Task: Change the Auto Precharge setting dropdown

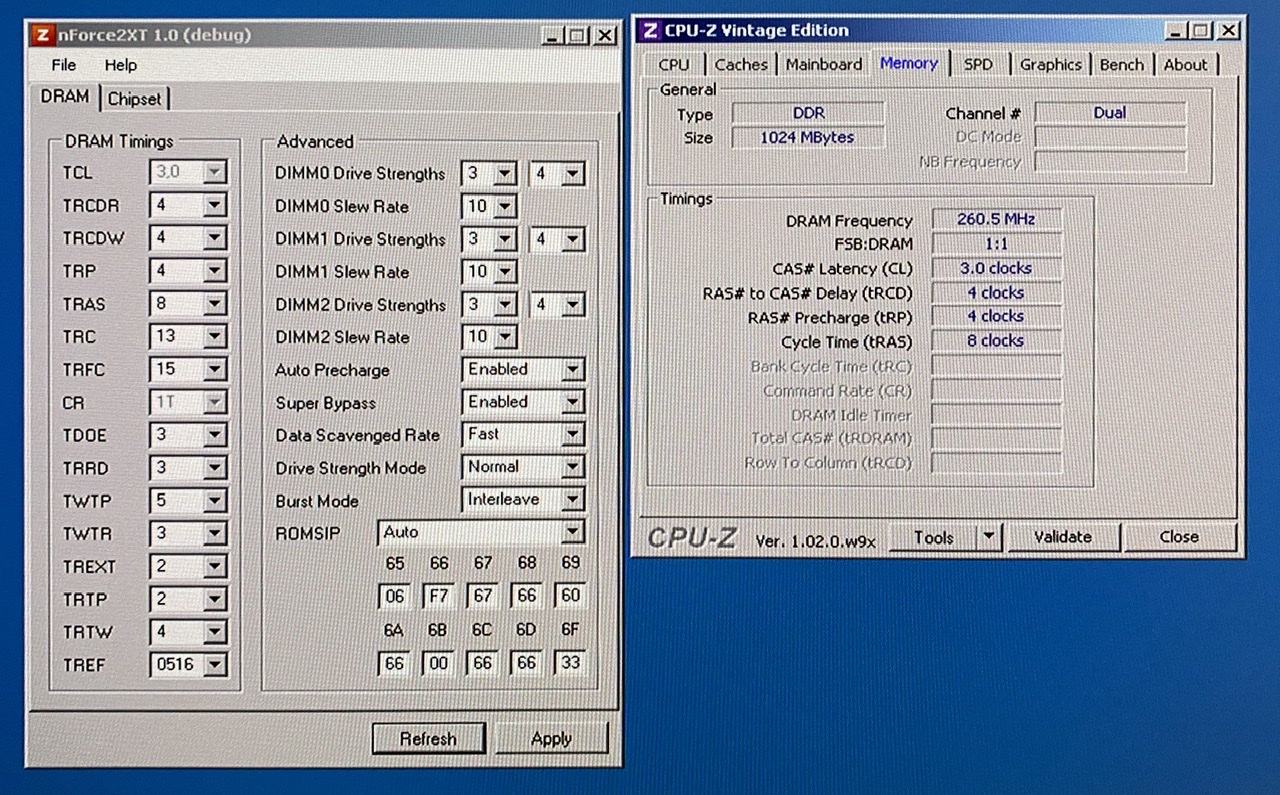Action: [x=523, y=370]
